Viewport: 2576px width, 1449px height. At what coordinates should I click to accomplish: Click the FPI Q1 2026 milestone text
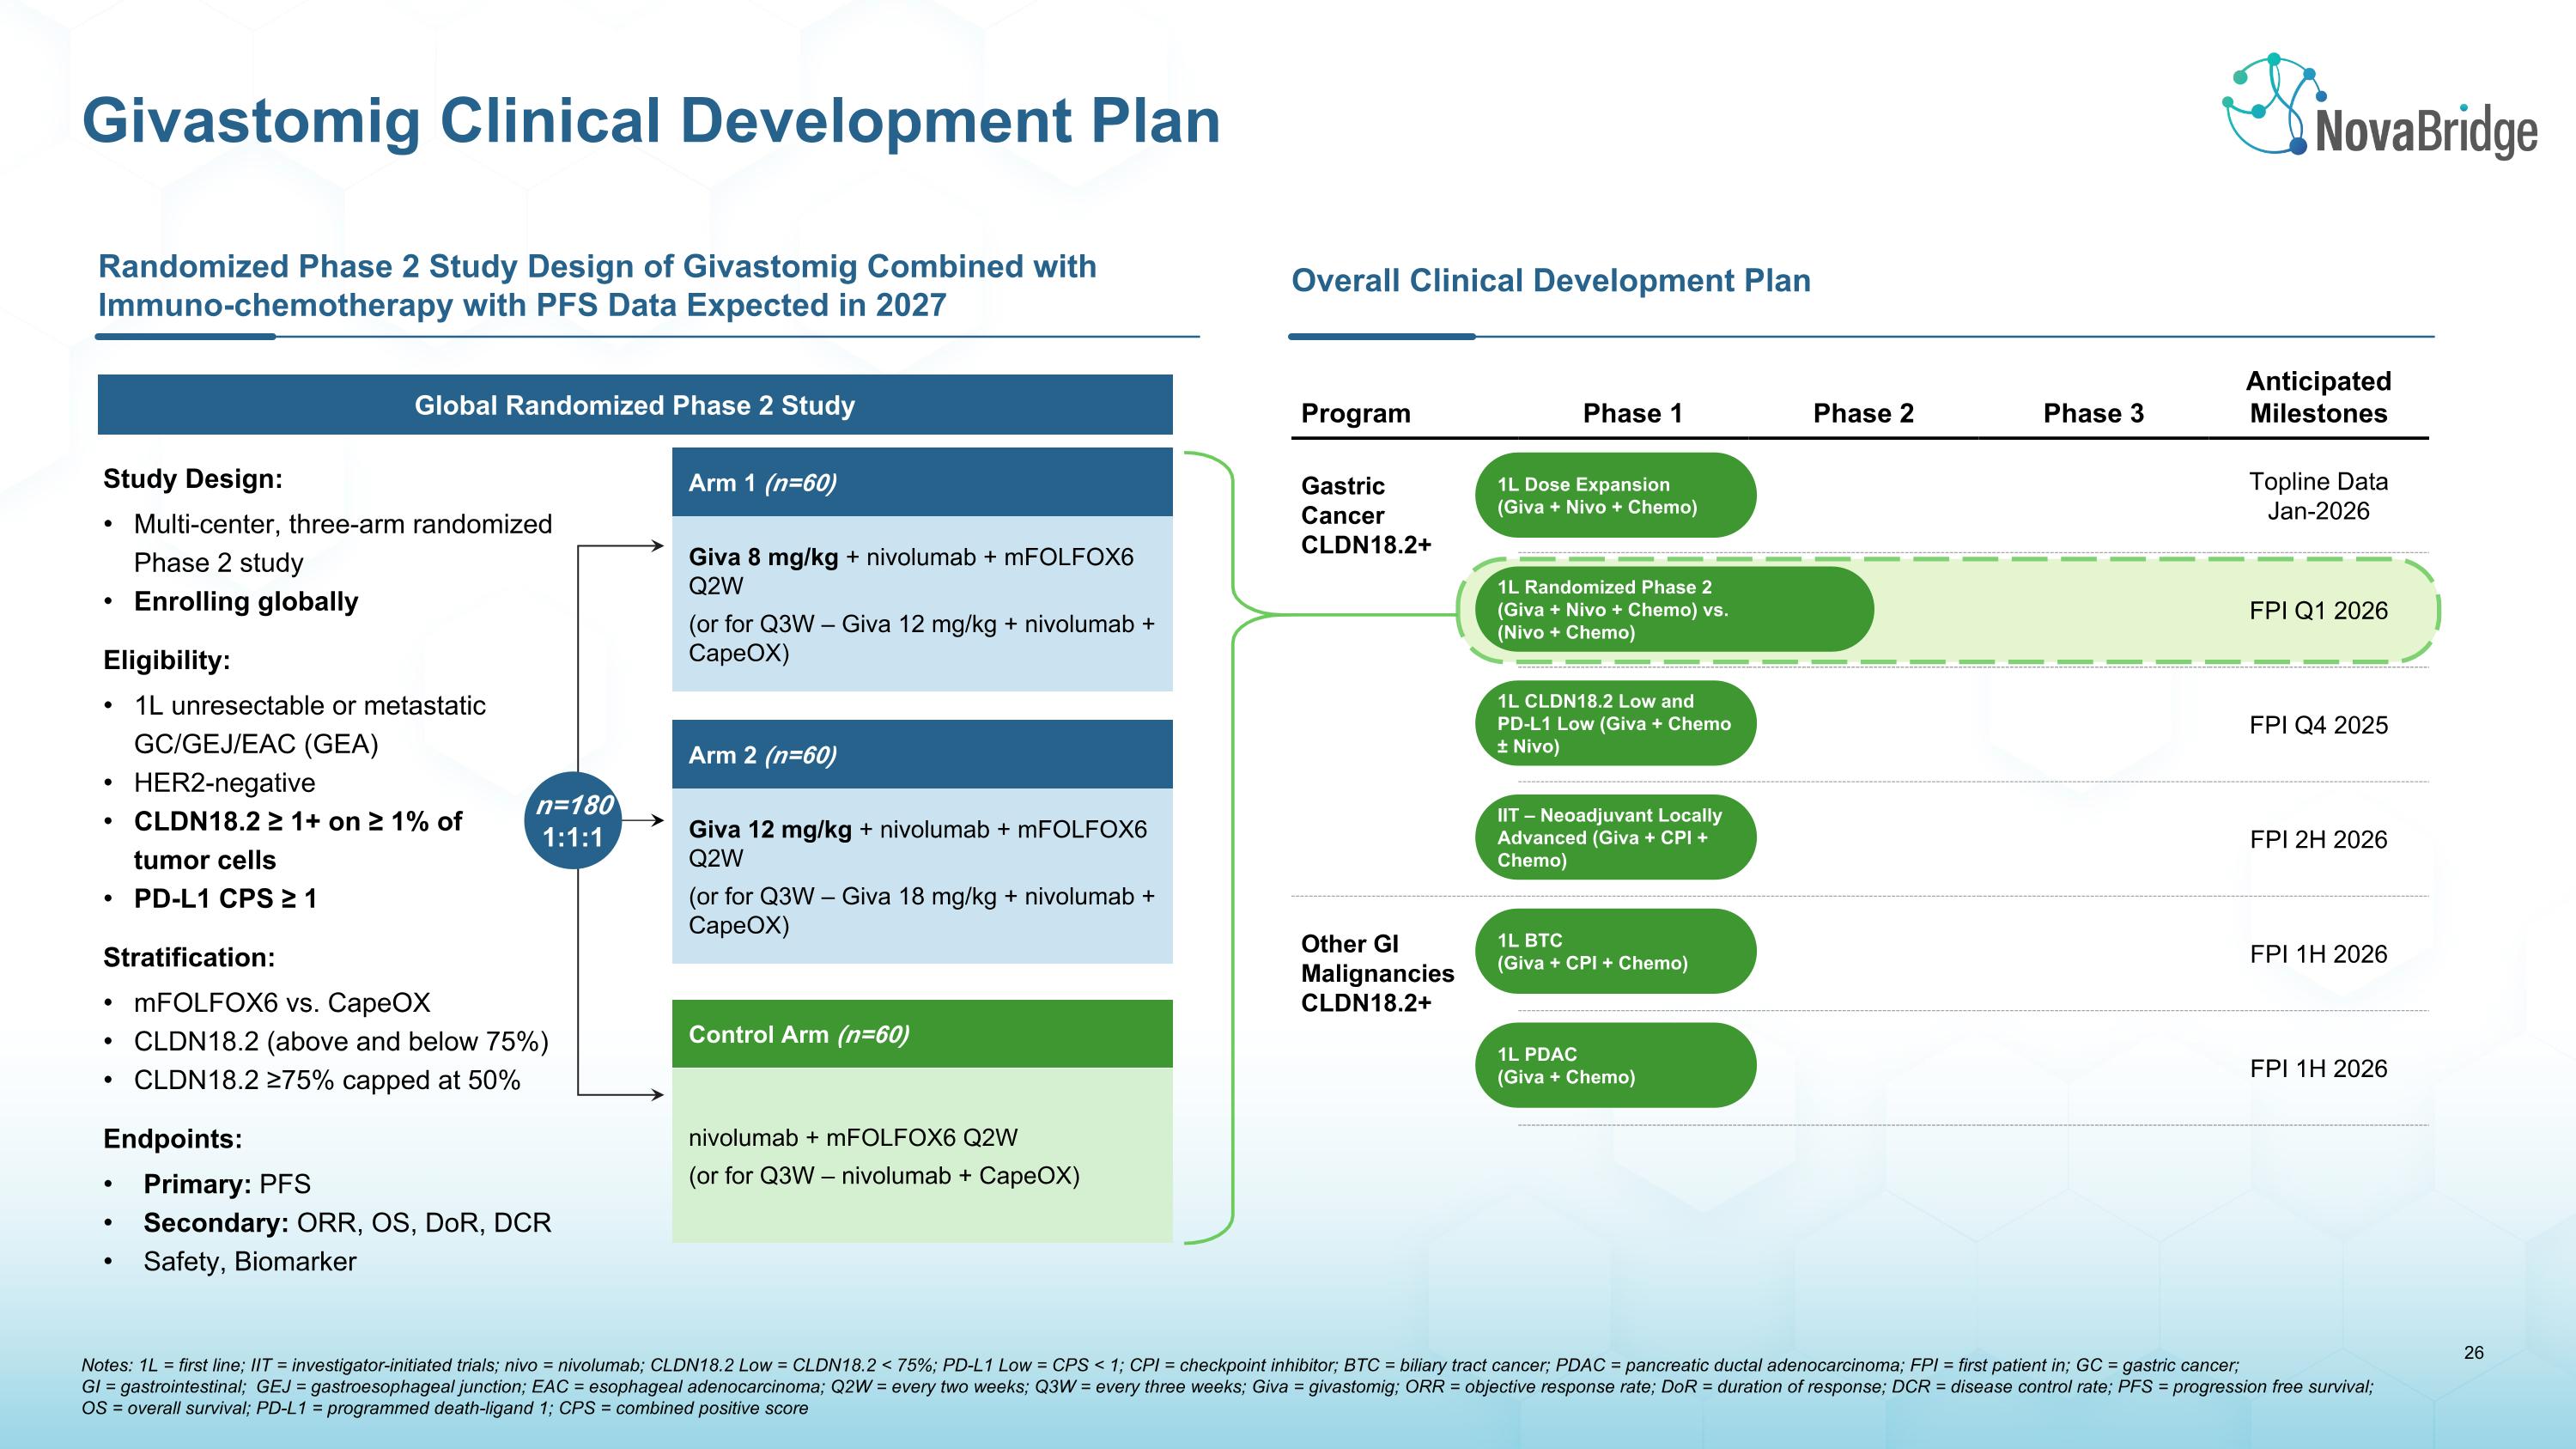coord(2318,611)
